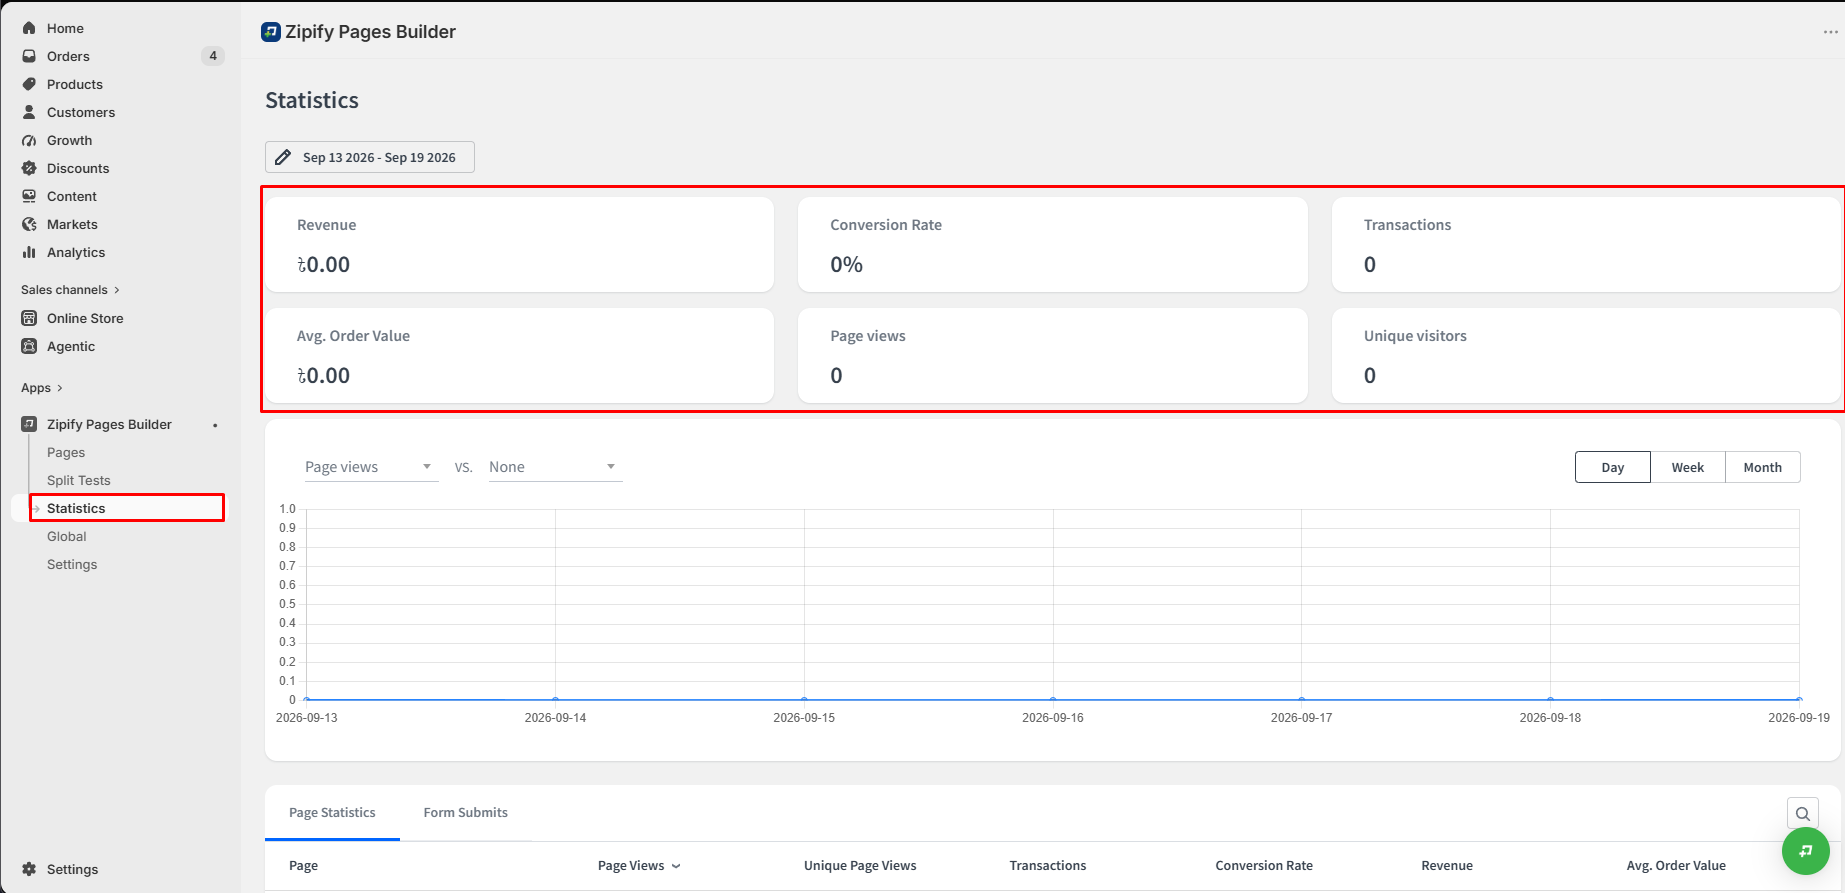Expand the Sales channels section
Viewport: 1845px width, 893px height.
(70, 290)
